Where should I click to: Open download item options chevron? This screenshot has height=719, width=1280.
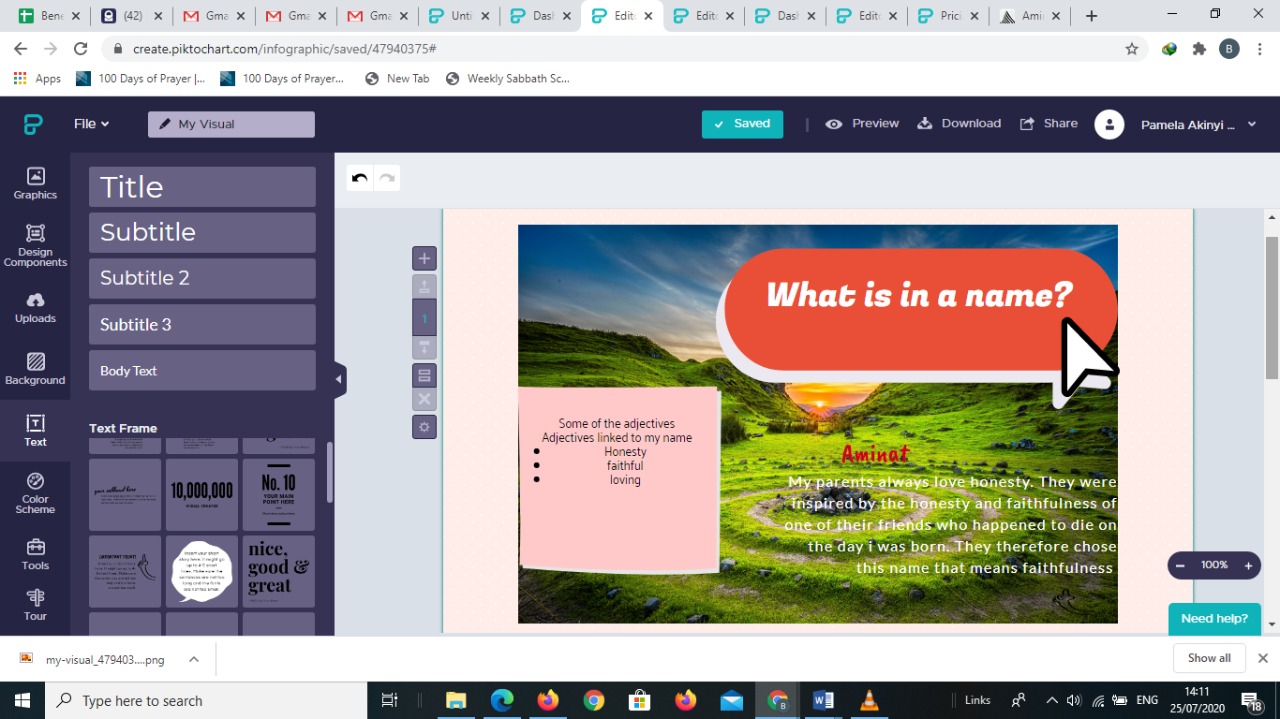[194, 659]
